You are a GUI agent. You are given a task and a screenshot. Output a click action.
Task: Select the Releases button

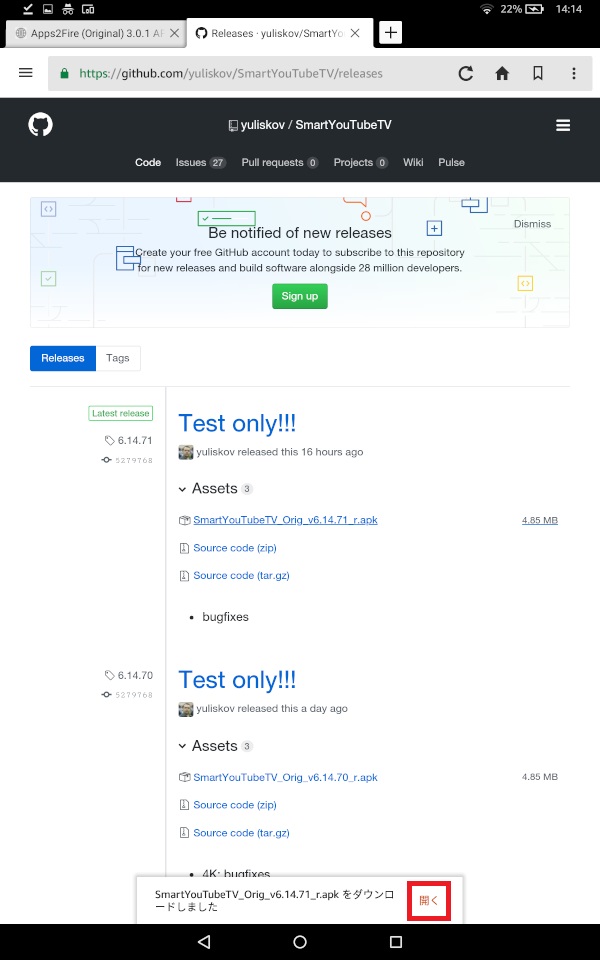point(63,358)
